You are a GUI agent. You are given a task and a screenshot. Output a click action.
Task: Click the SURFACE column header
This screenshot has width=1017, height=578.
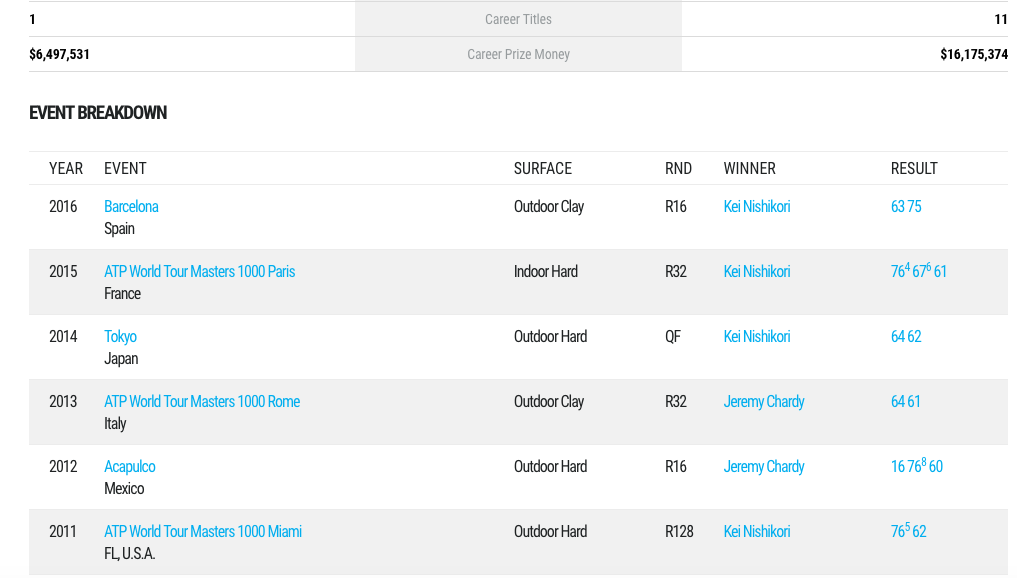point(542,168)
